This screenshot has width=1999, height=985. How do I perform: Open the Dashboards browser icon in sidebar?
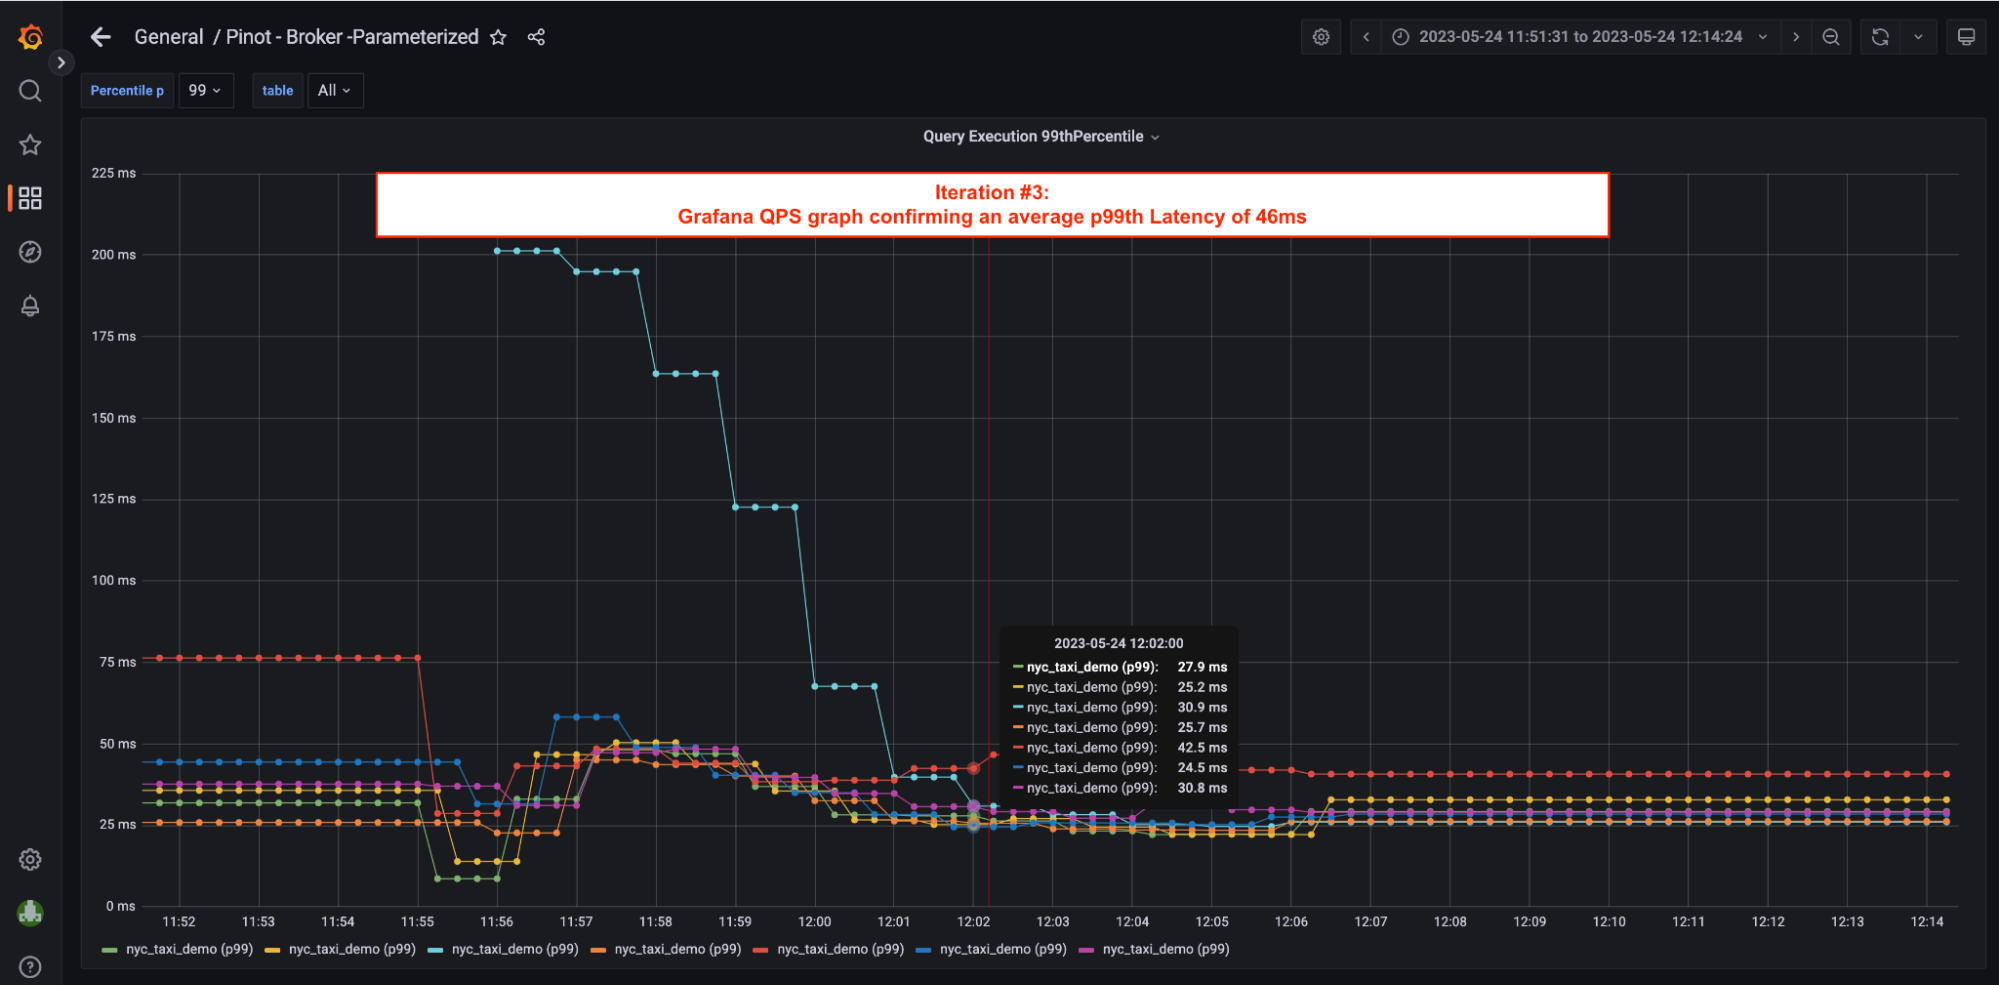coord(30,198)
